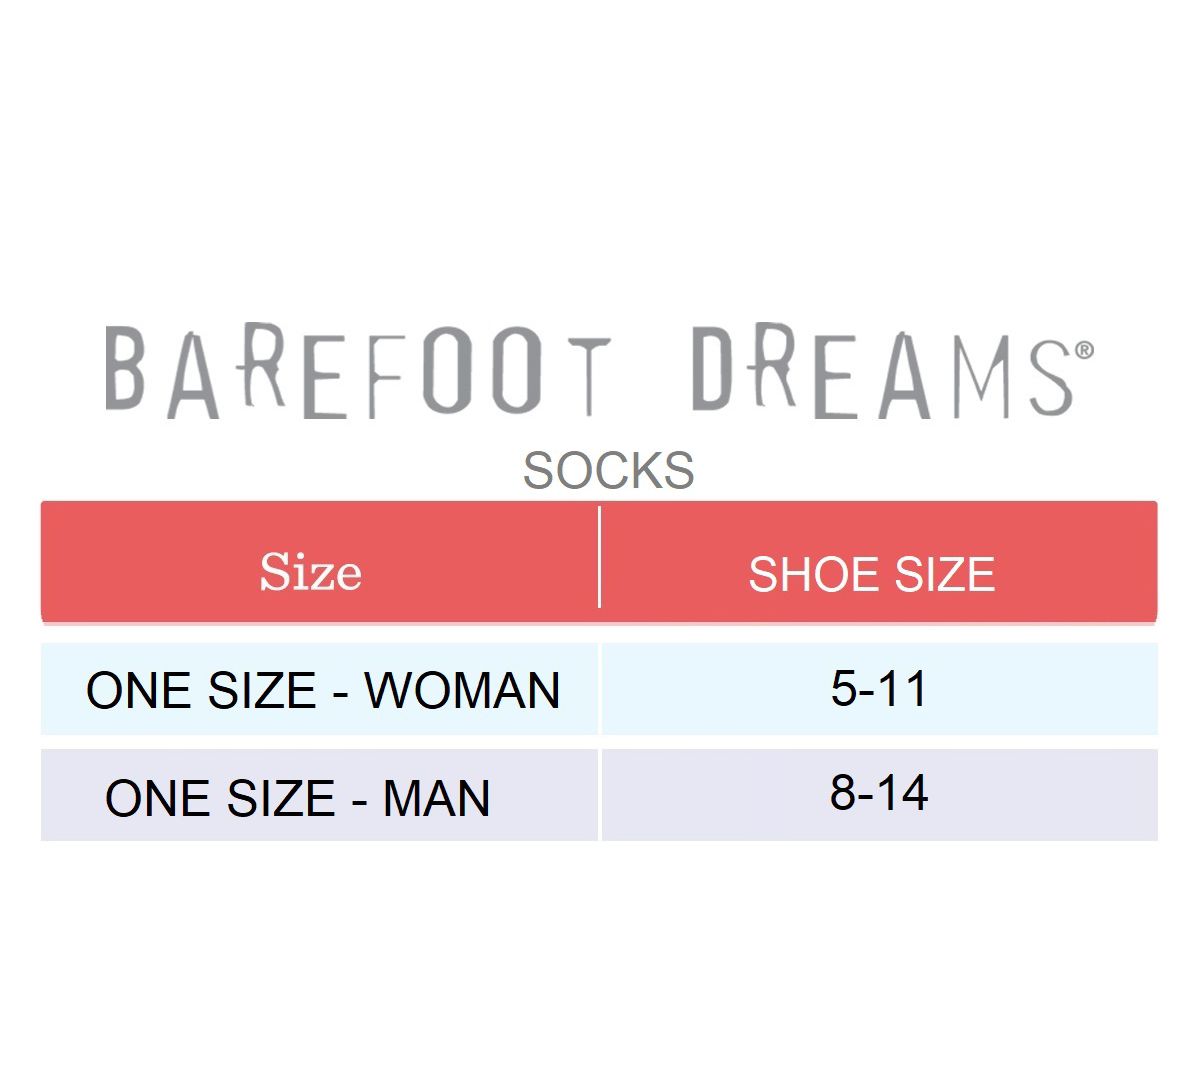Image resolution: width=1201 pixels, height=1069 pixels.
Task: Click the final S in the DREAMS logo
Action: tap(1050, 377)
